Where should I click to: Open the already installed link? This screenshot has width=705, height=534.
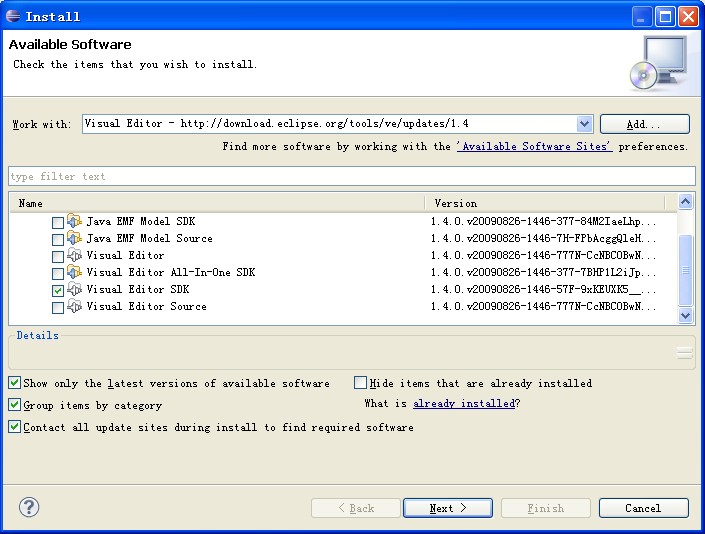464,403
